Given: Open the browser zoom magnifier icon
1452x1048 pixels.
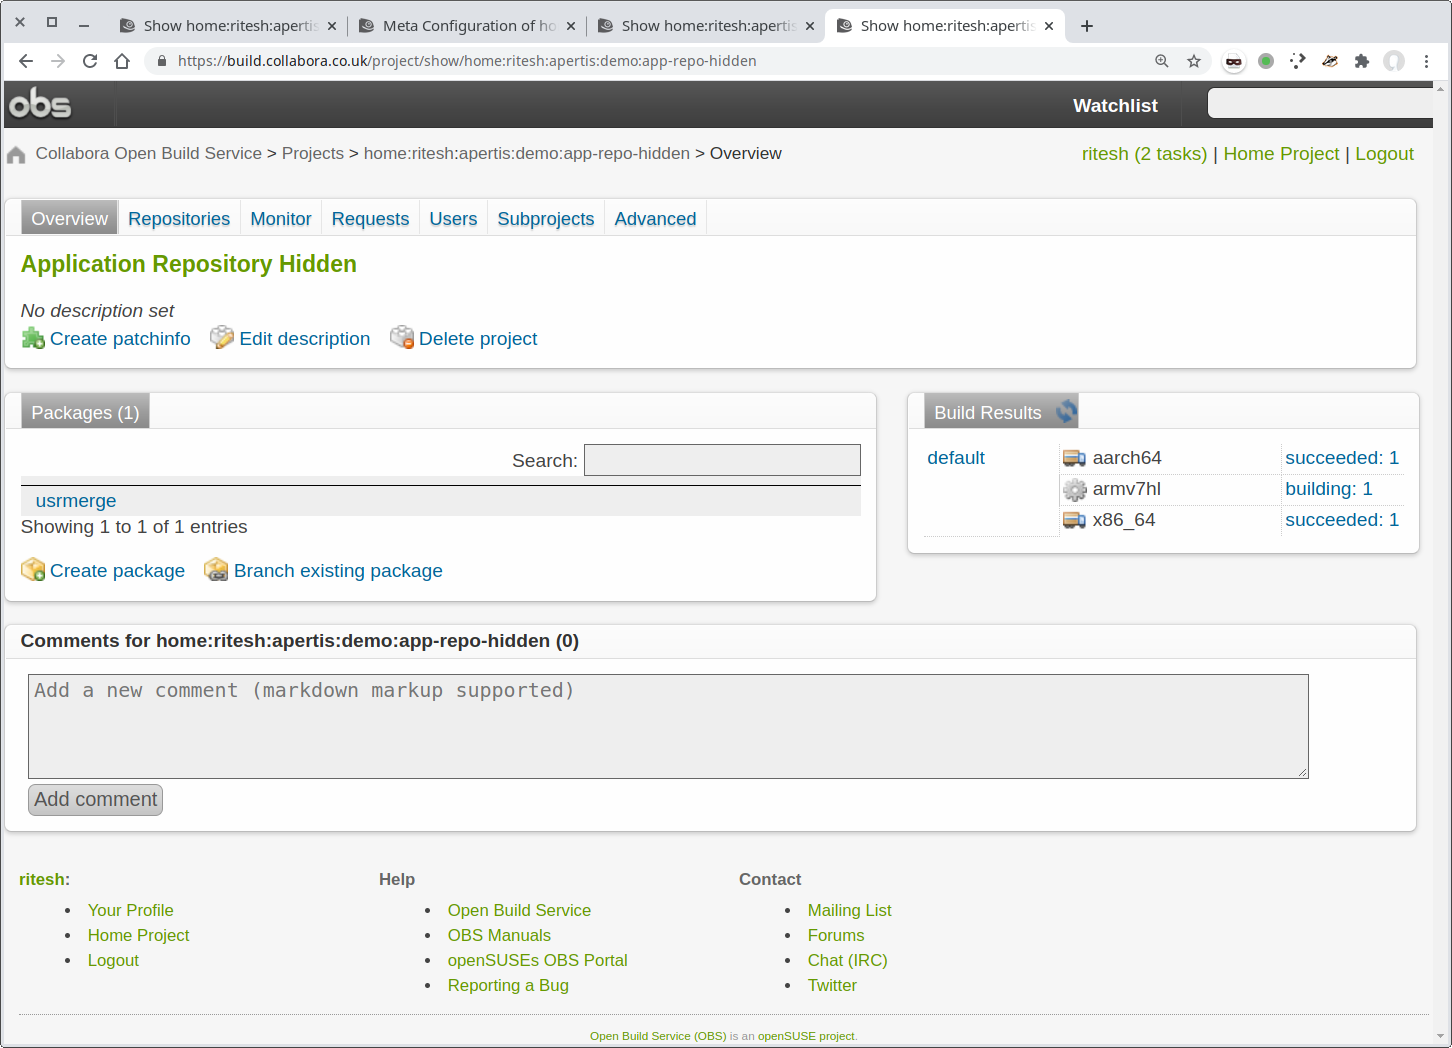Looking at the screenshot, I should 1162,61.
